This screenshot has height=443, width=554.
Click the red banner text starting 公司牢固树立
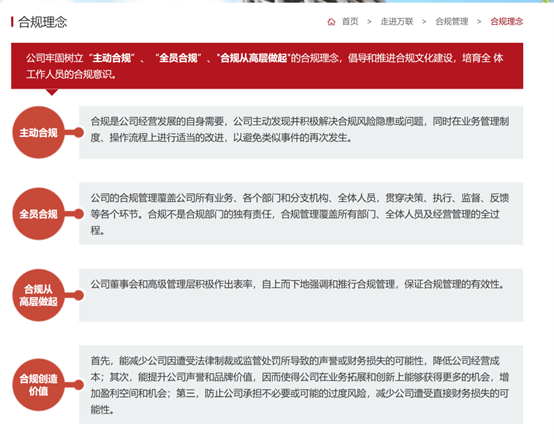[265, 66]
